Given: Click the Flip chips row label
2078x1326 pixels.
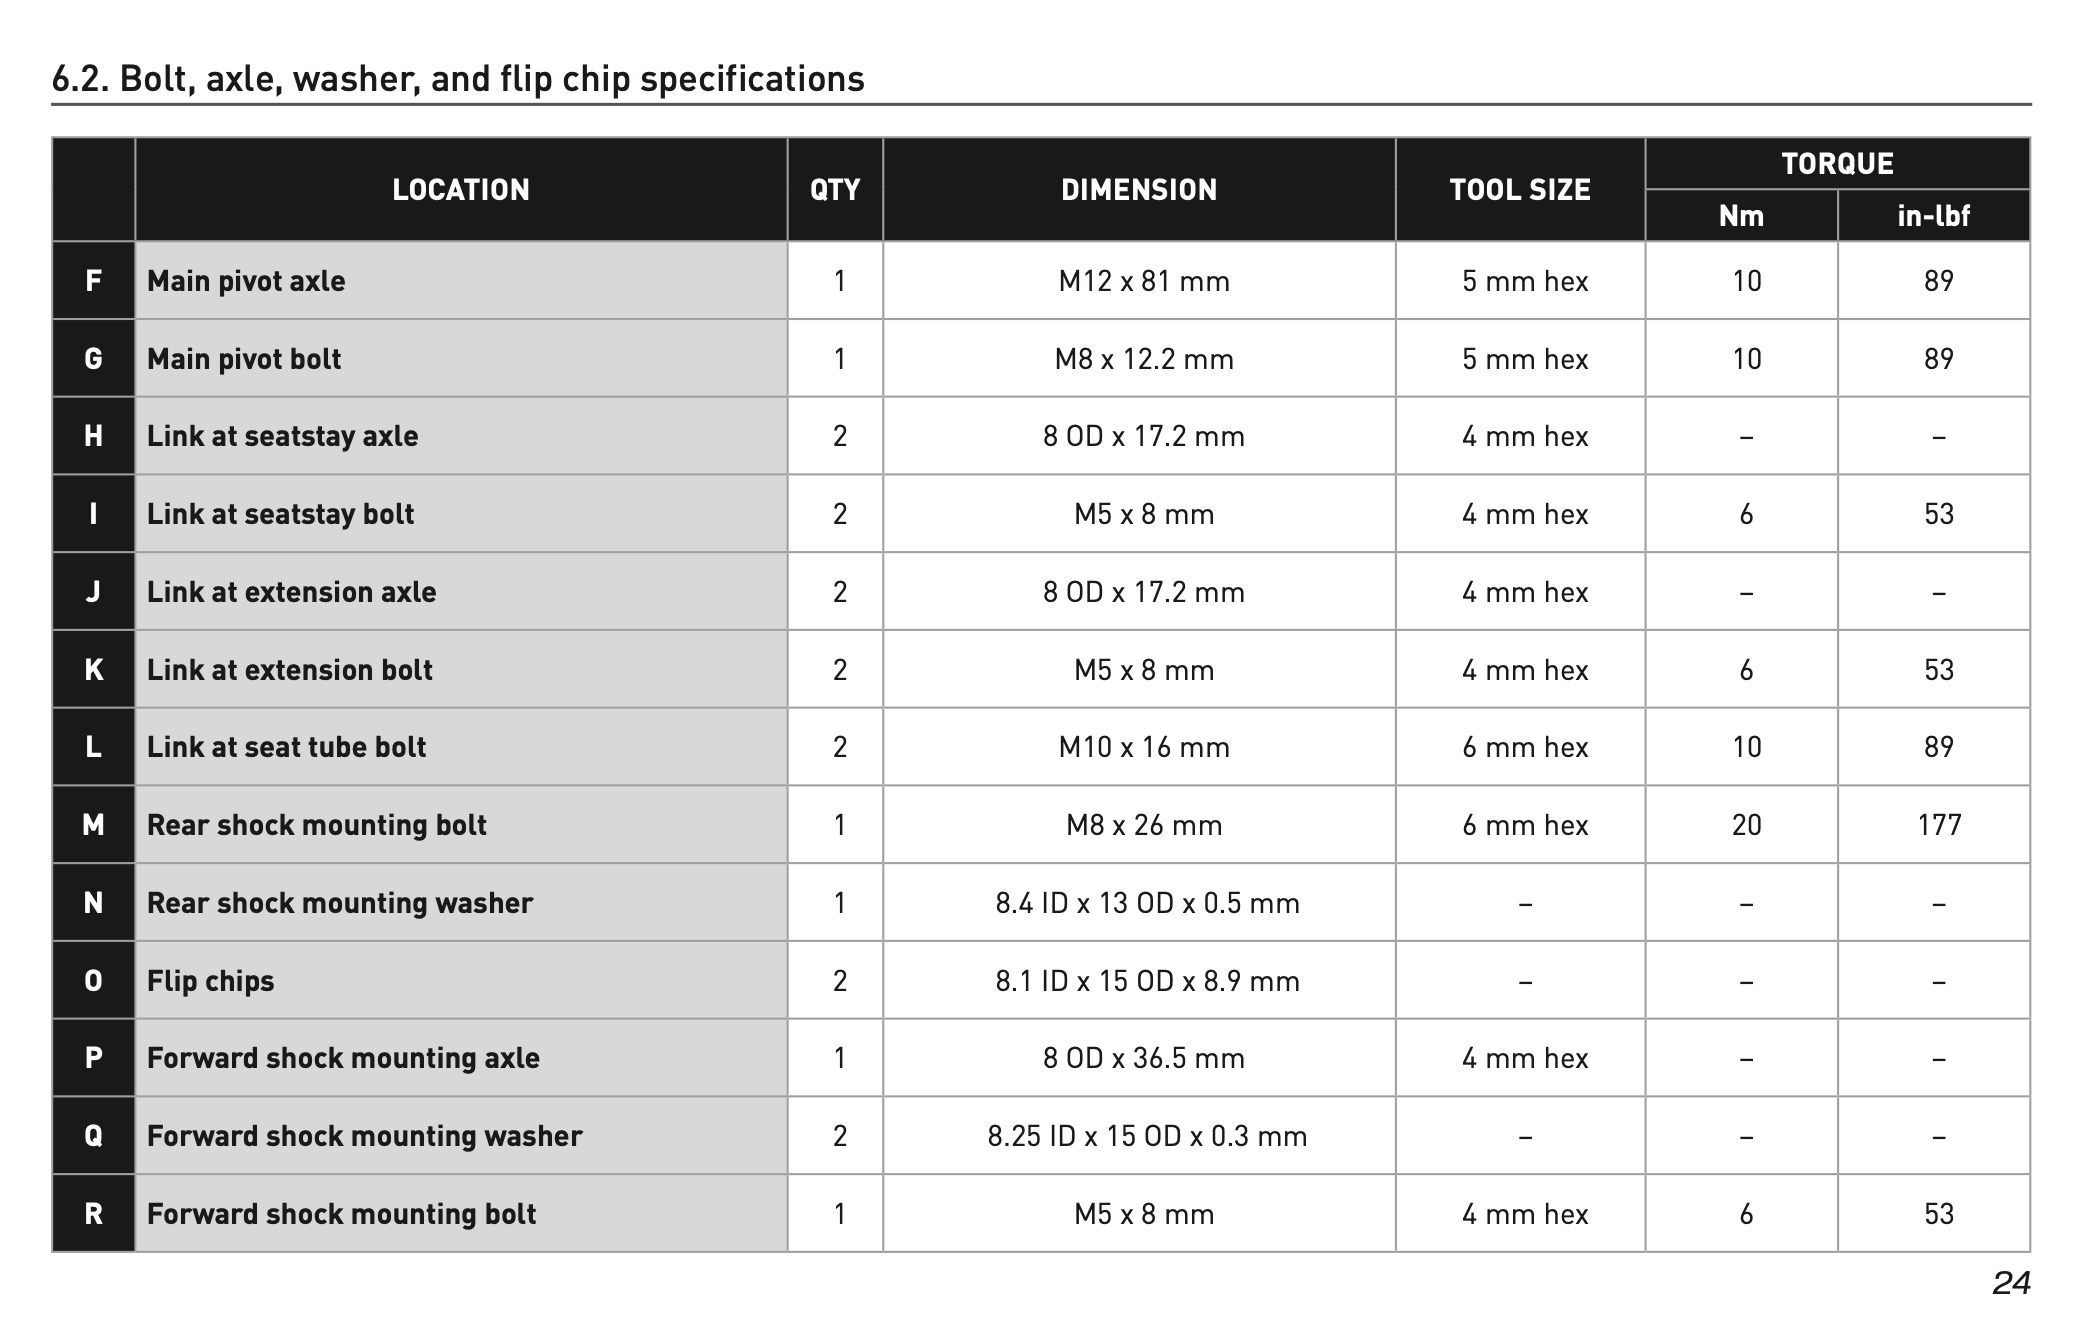Looking at the screenshot, I should [x=210, y=981].
